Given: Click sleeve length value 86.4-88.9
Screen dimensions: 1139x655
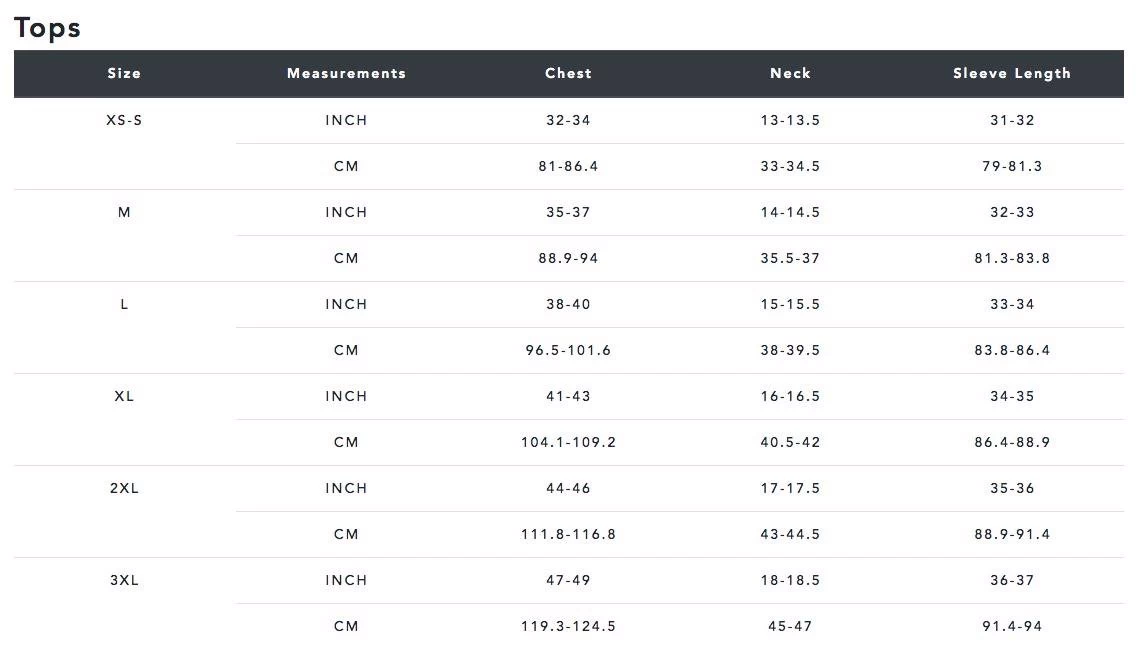Looking at the screenshot, I should tap(1012, 442).
